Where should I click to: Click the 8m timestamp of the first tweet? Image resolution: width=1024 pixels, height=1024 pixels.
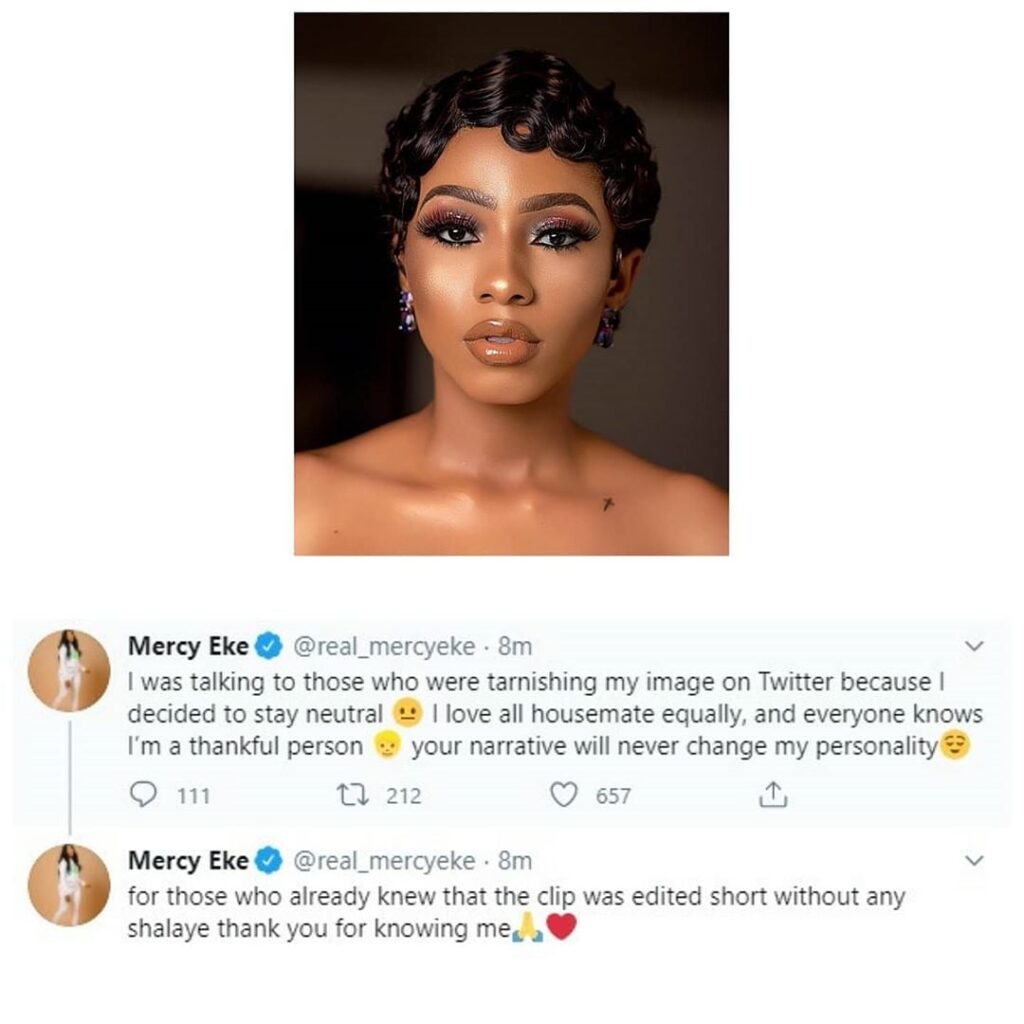pyautogui.click(x=515, y=647)
